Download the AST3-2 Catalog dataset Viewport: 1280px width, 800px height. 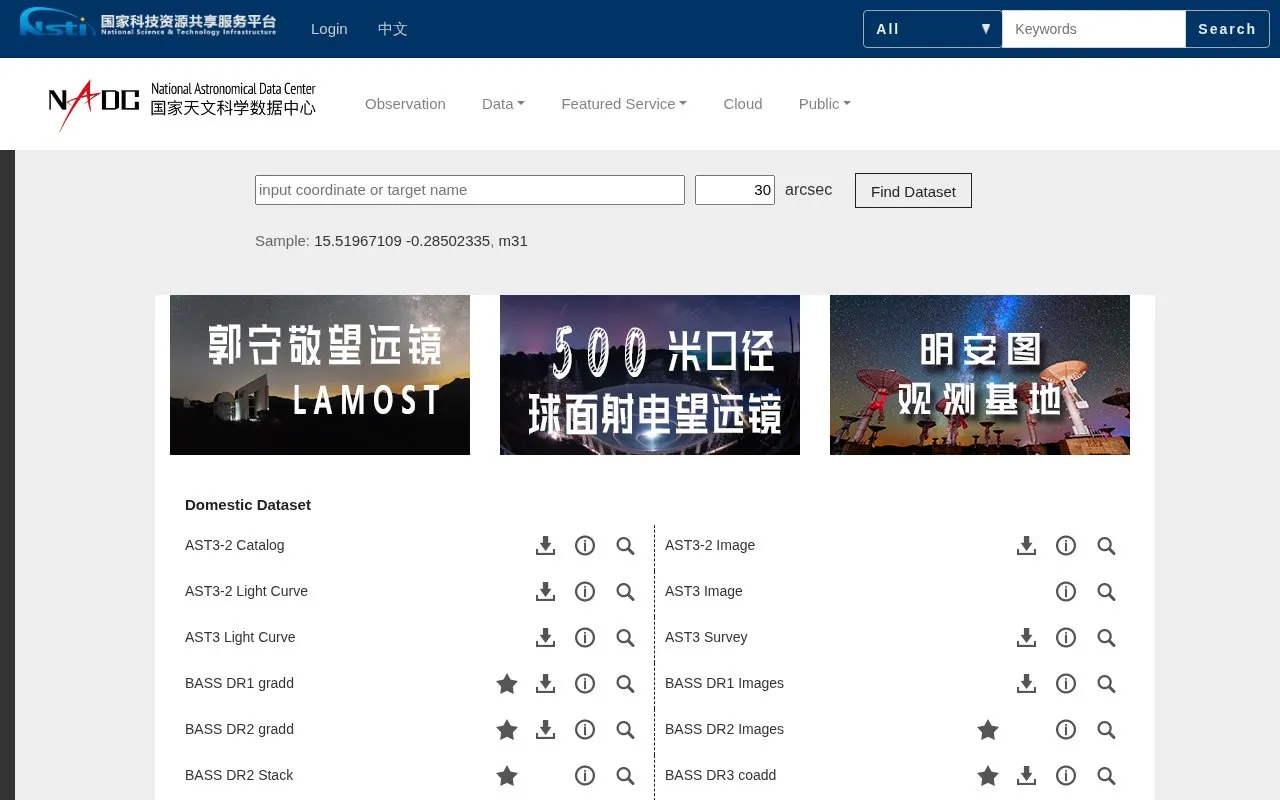[545, 545]
